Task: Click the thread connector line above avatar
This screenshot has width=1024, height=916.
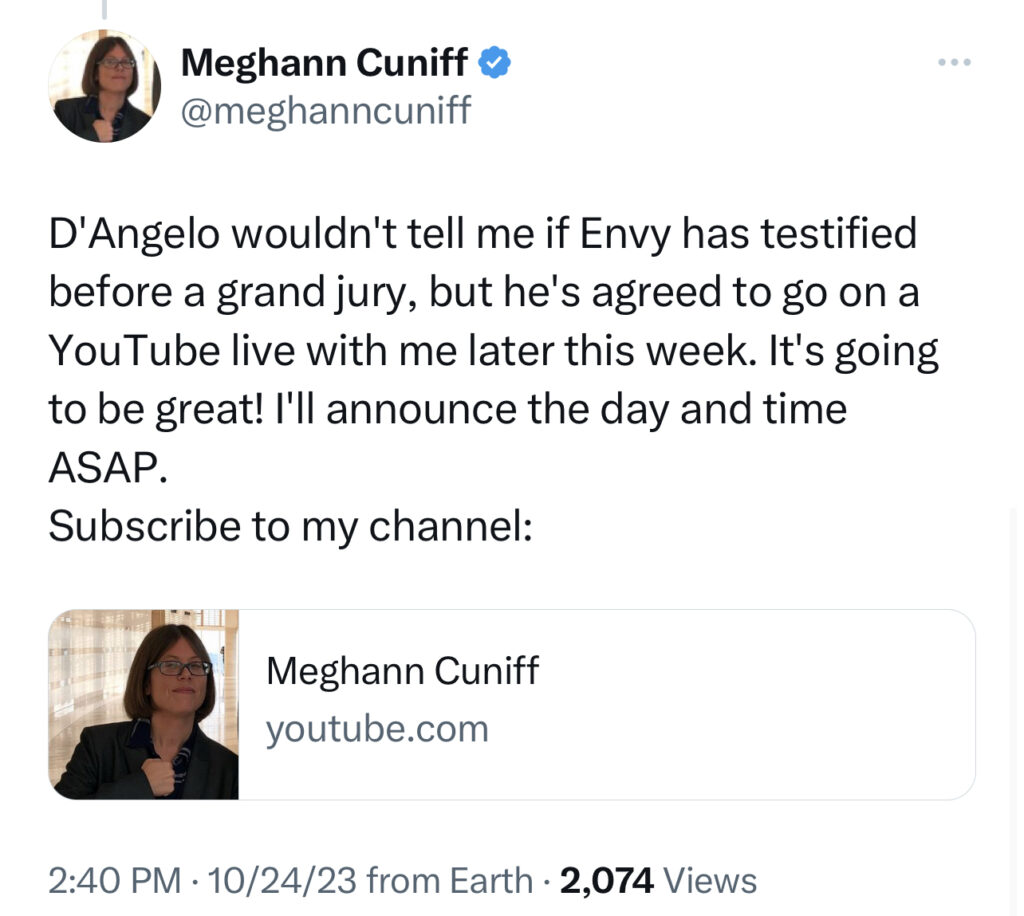Action: click(x=104, y=8)
